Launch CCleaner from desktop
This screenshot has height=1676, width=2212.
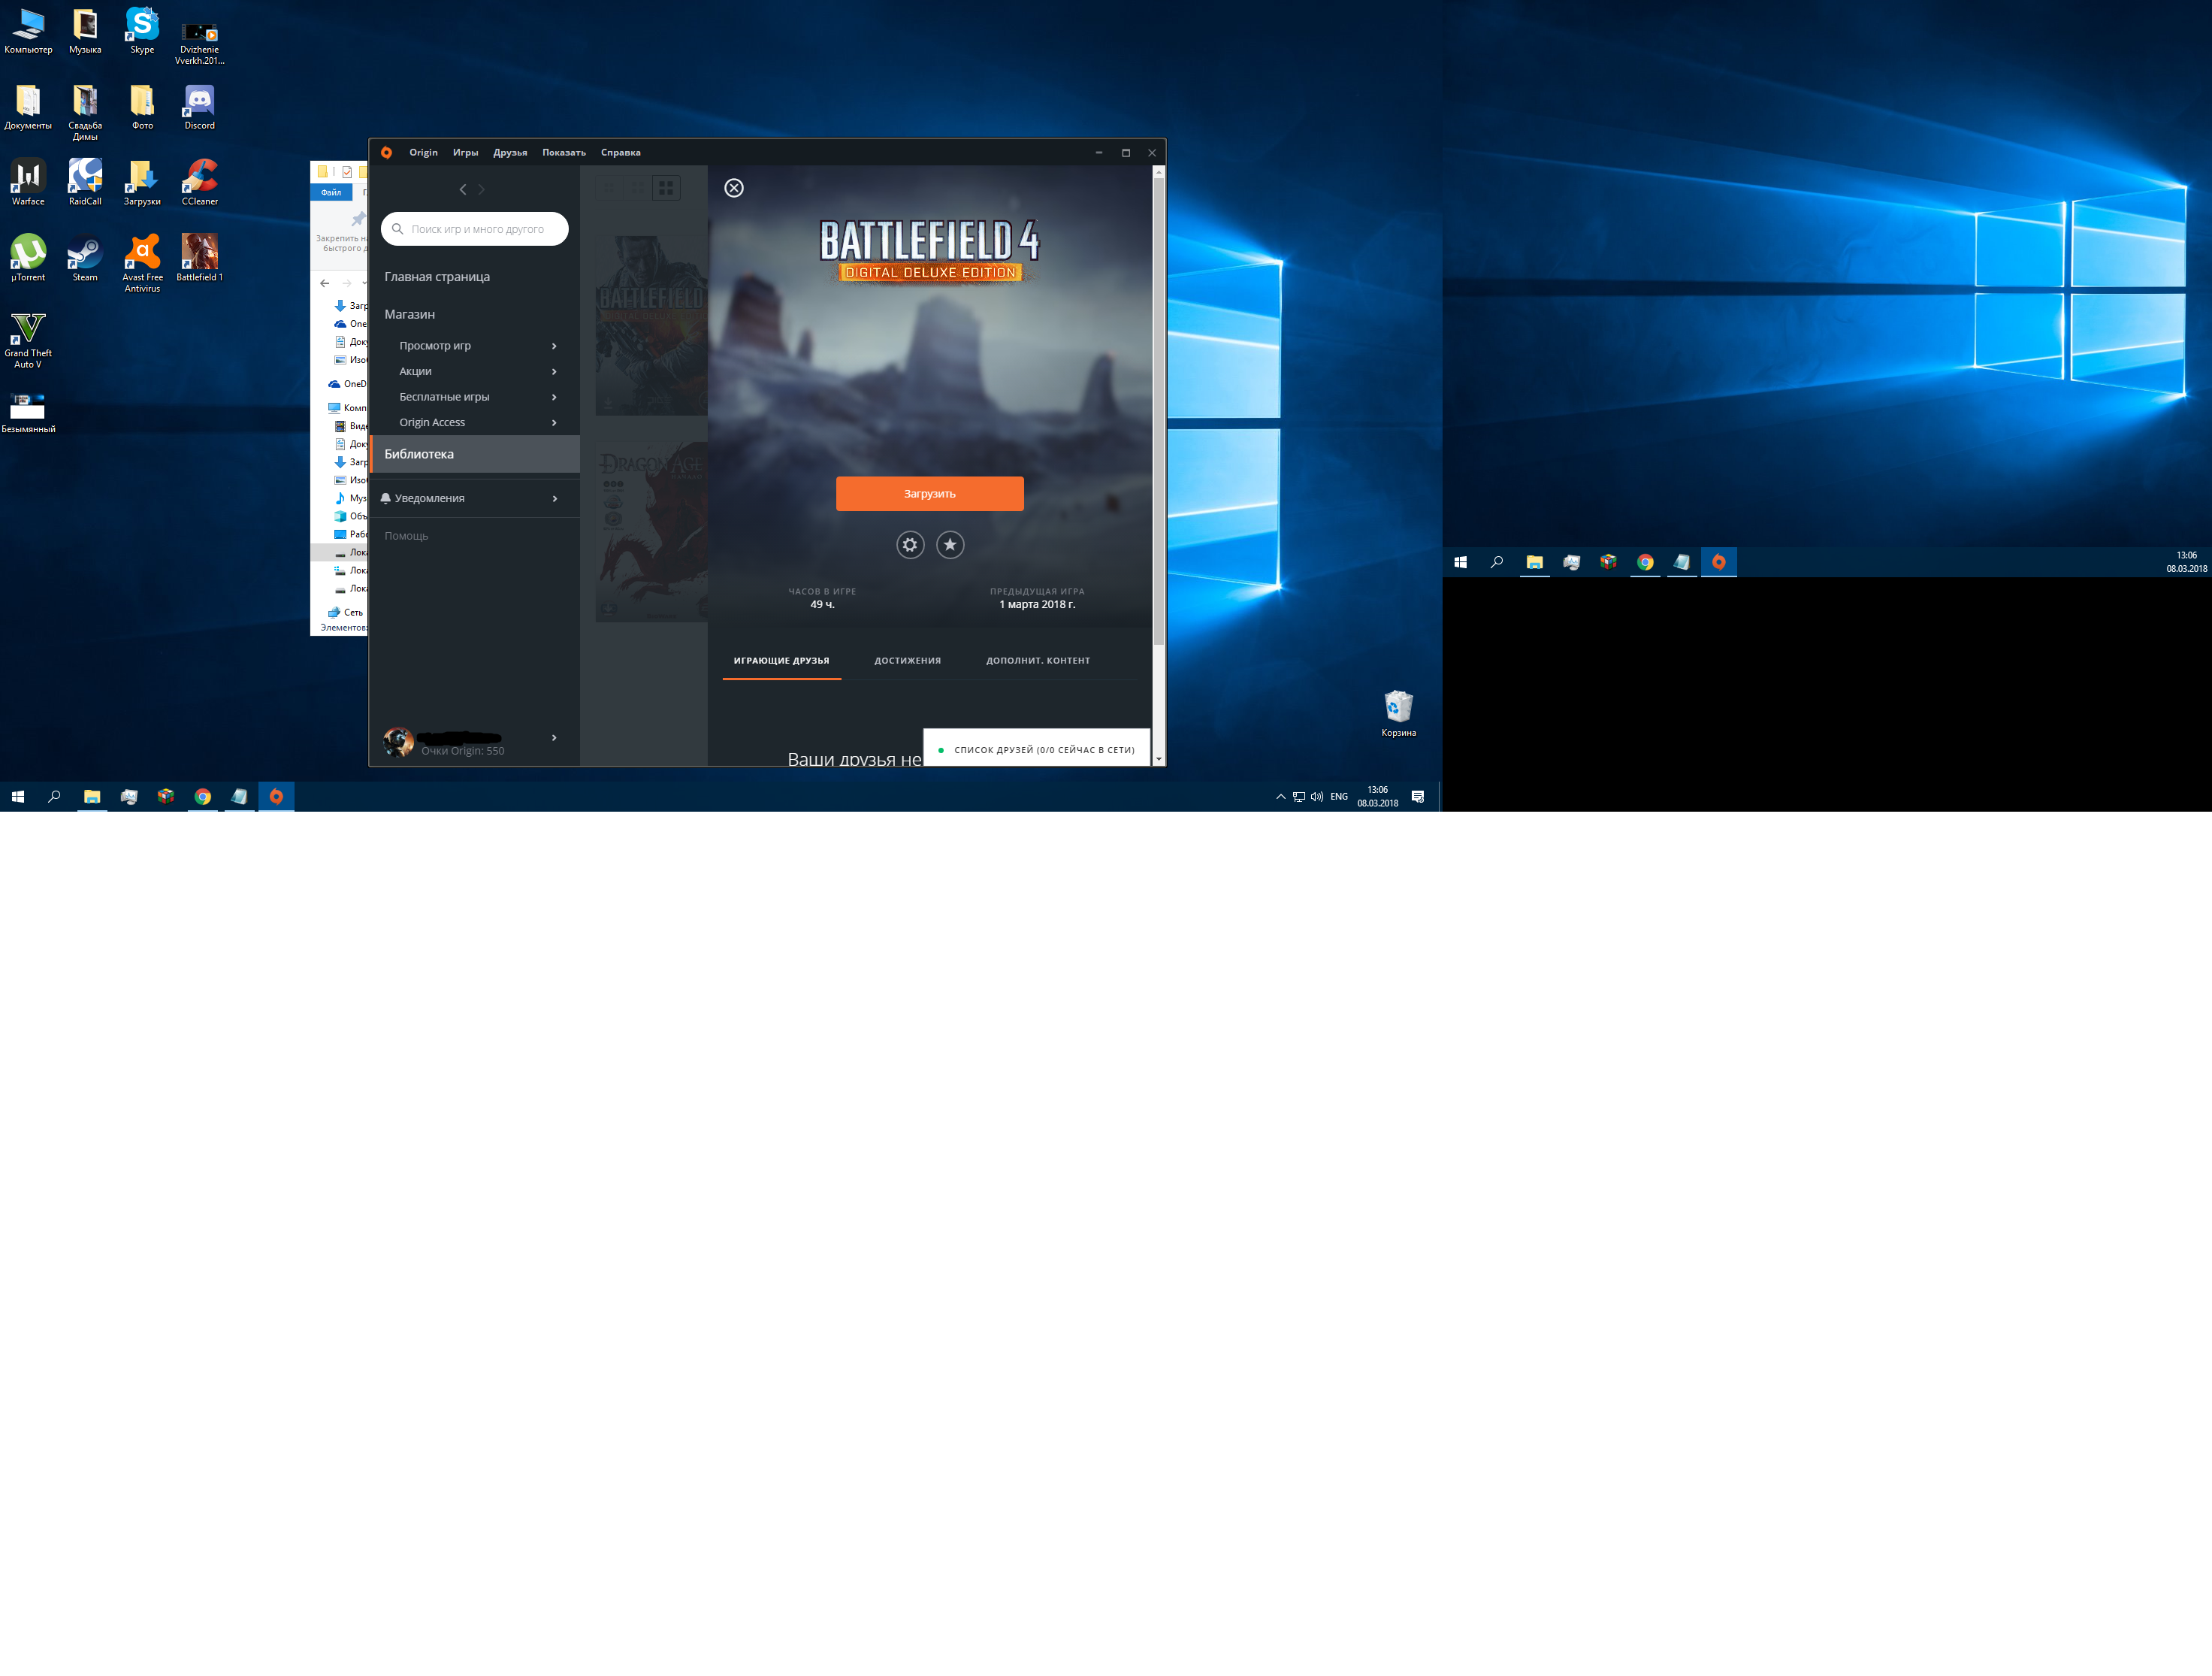point(199,183)
